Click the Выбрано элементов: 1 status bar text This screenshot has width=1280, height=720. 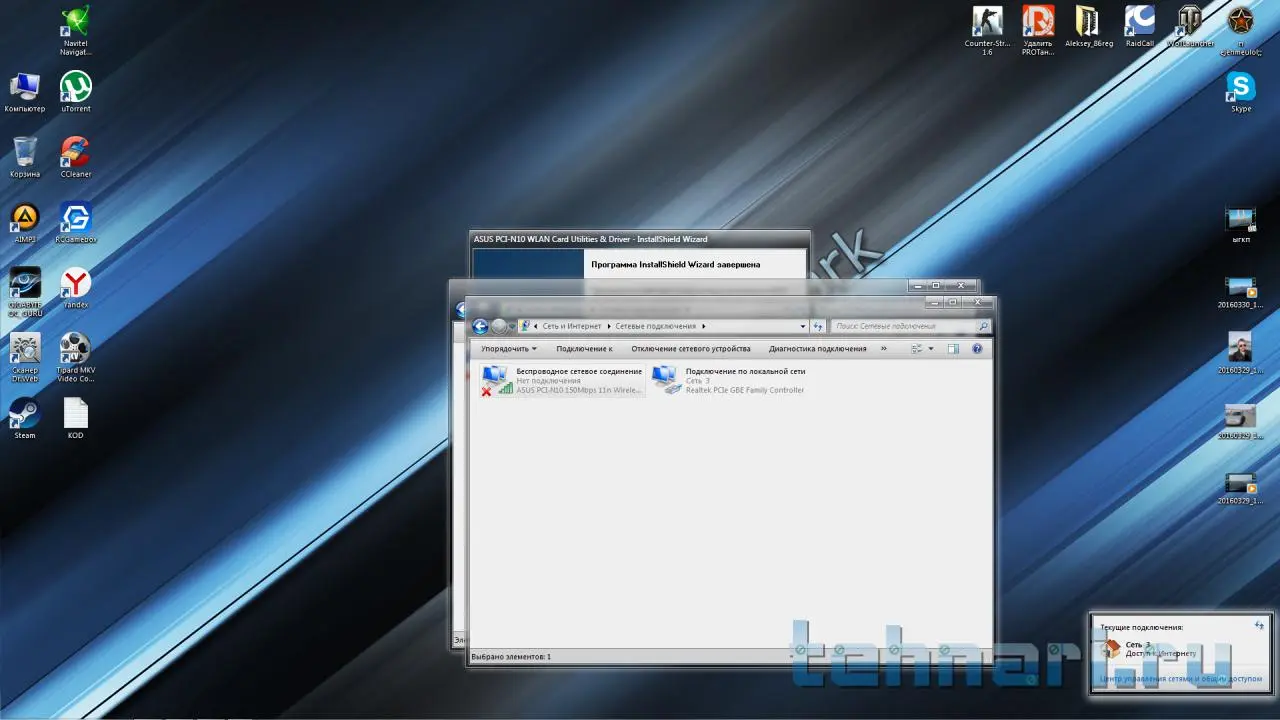click(x=511, y=657)
